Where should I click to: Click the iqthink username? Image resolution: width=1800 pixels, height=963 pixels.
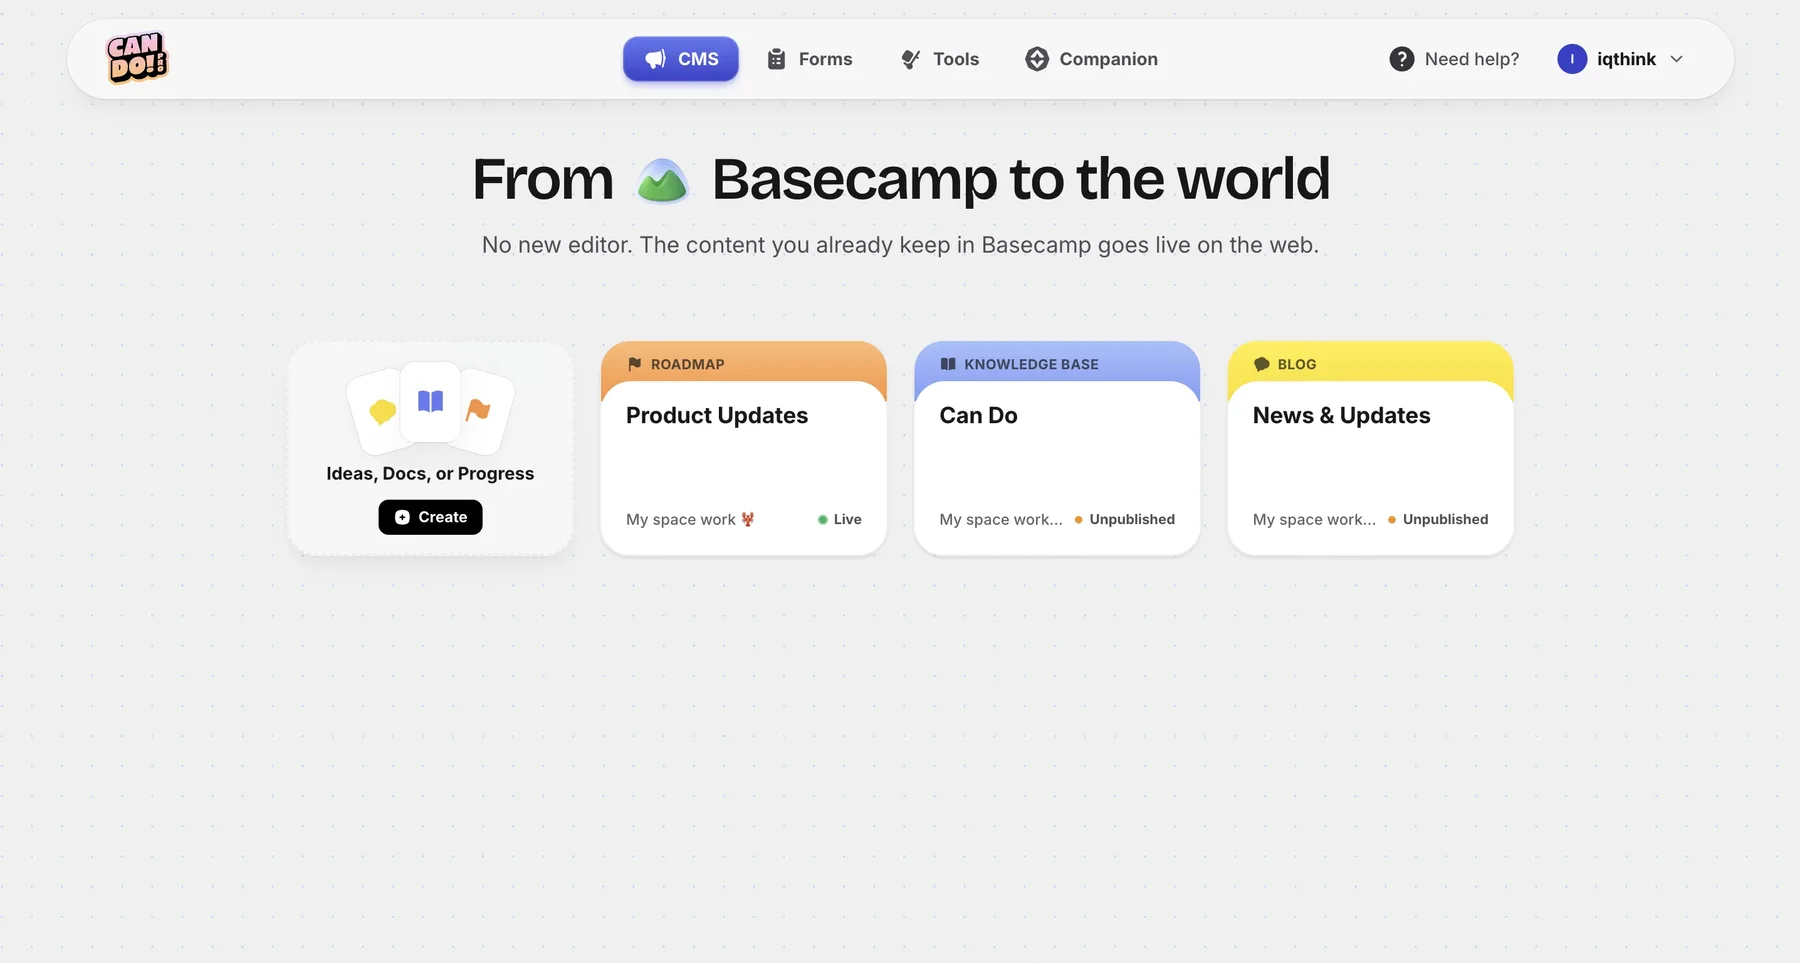click(1626, 59)
